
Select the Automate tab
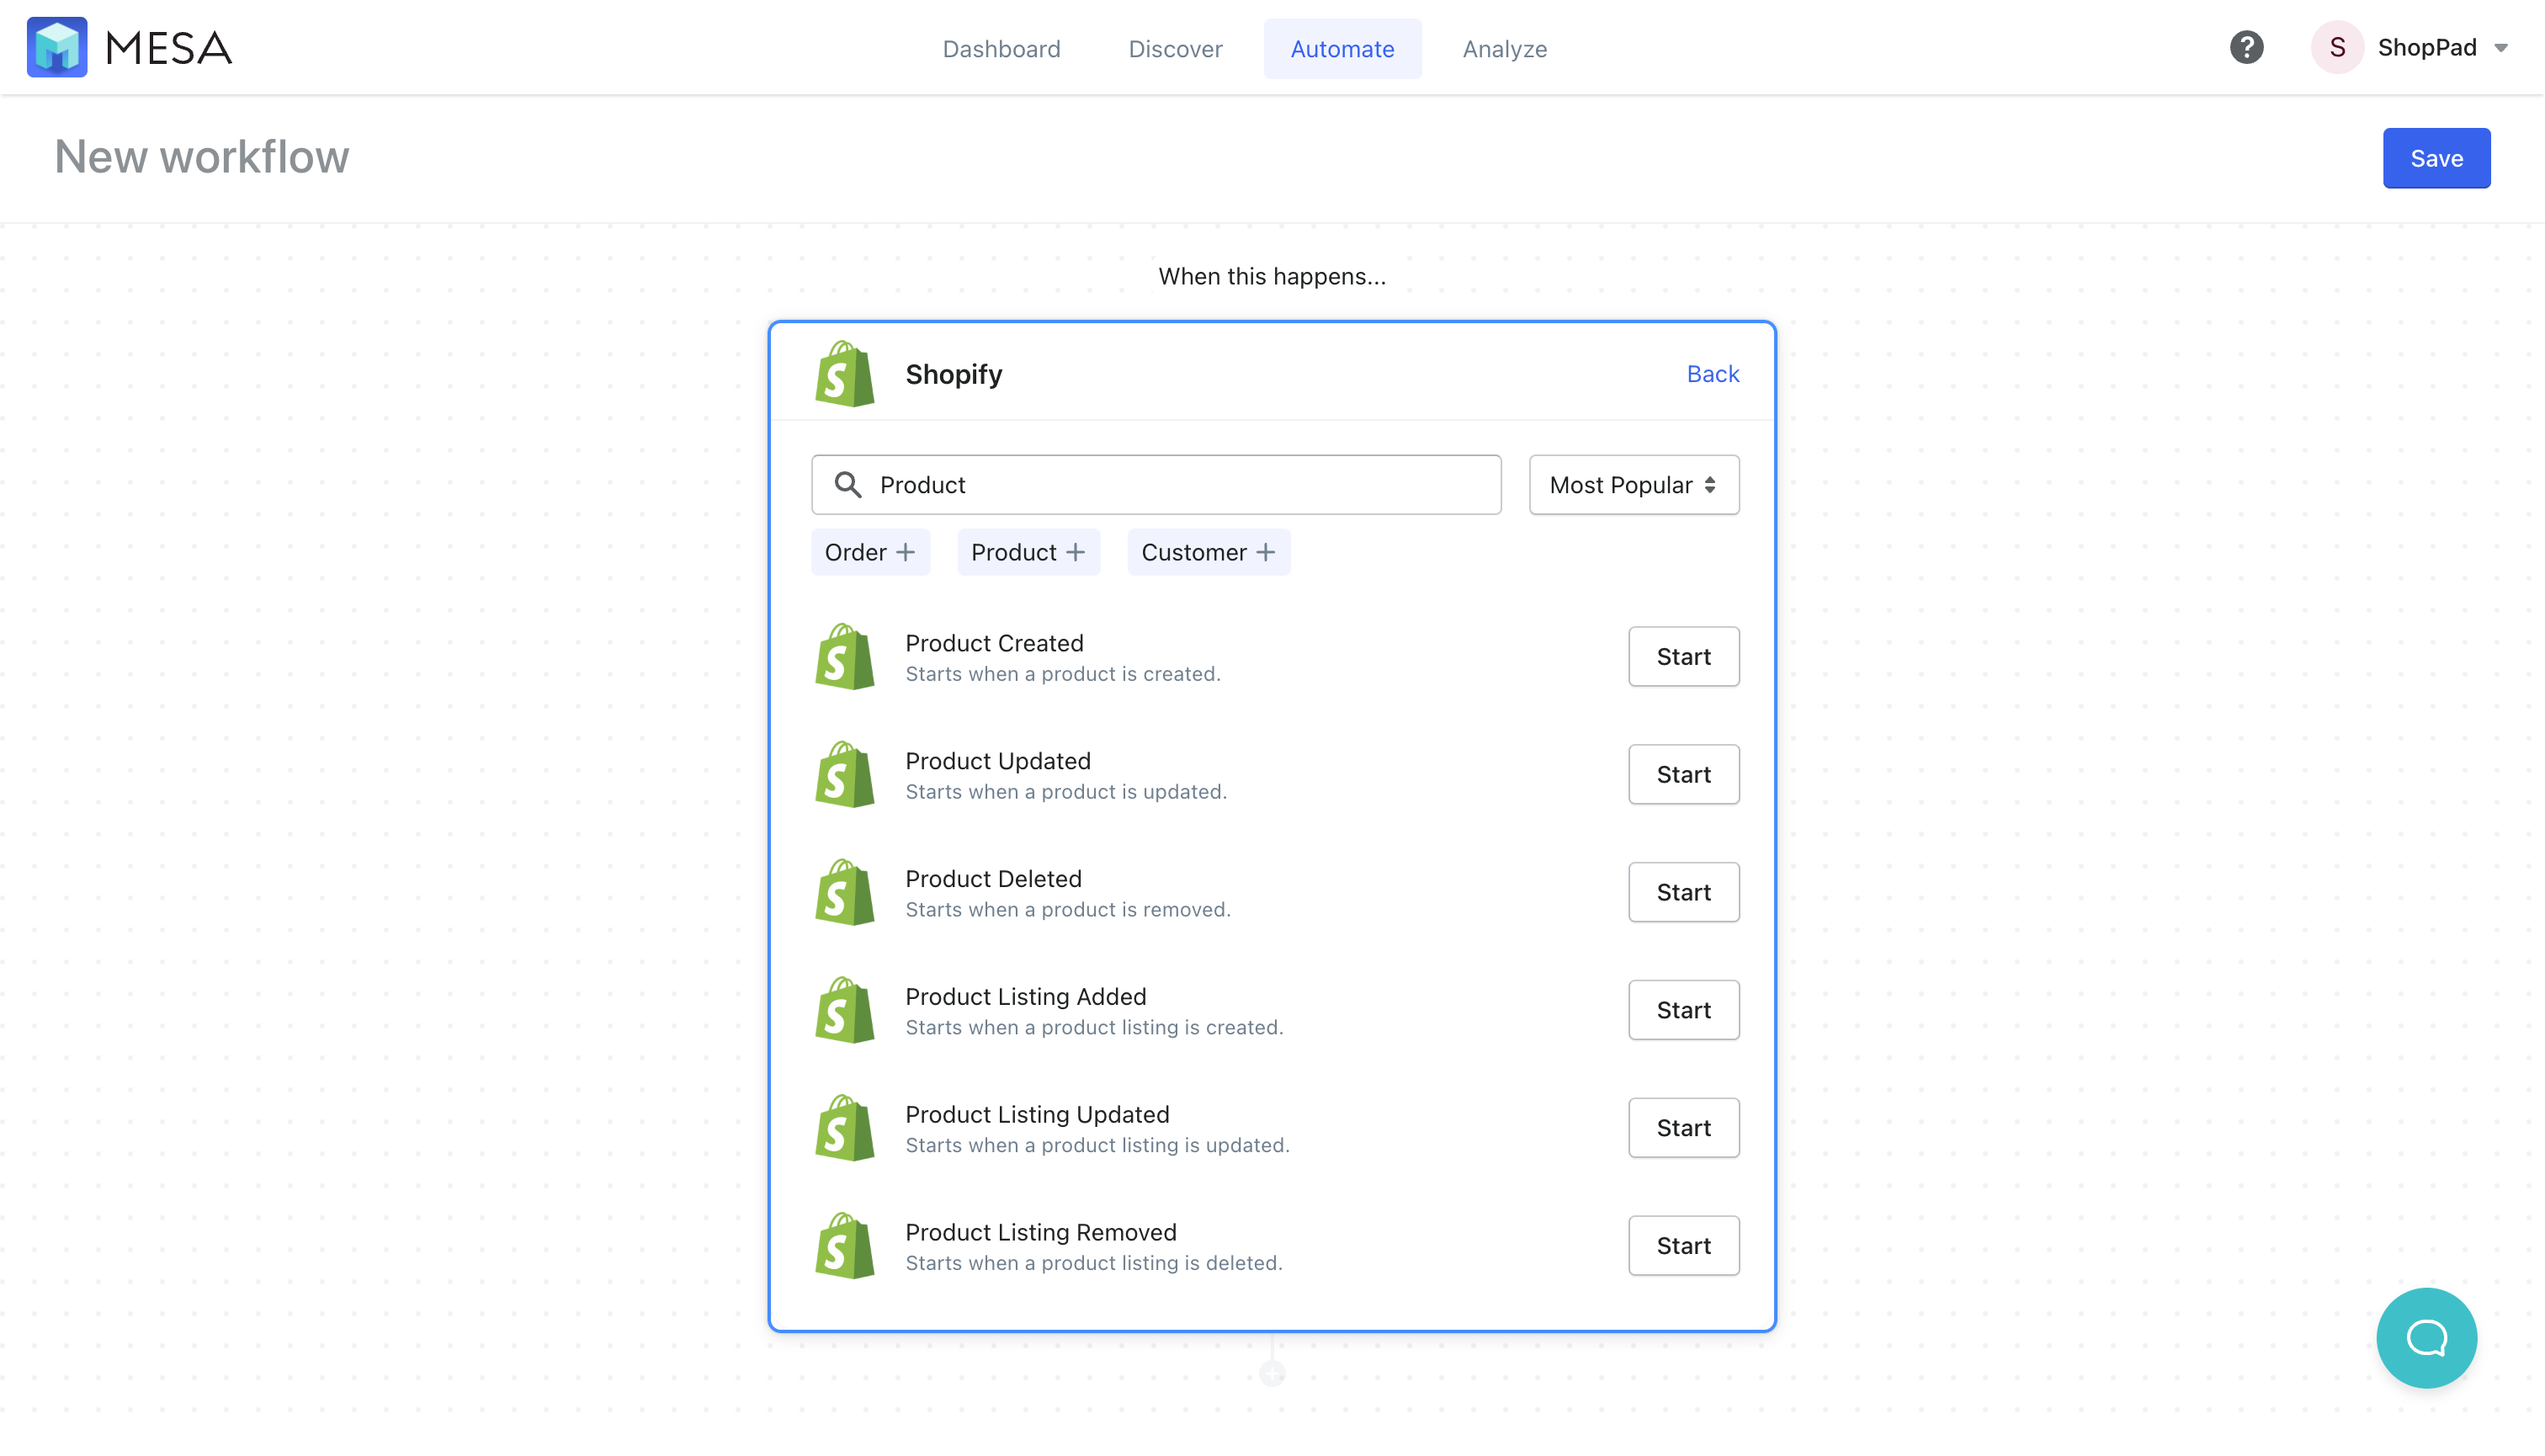pyautogui.click(x=1342, y=48)
